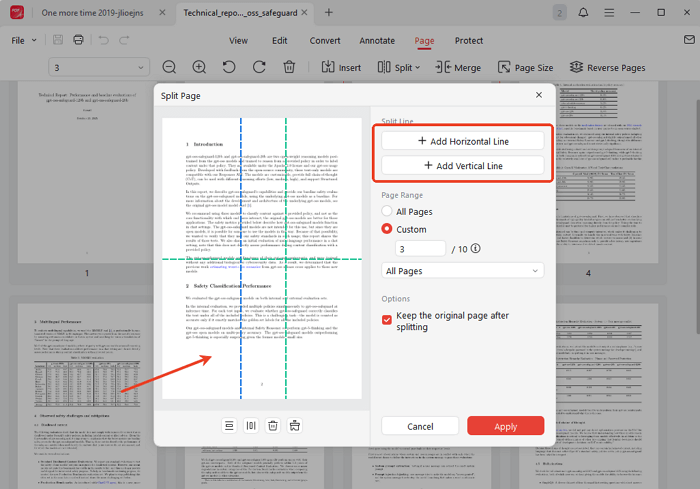Click Cancel button in Split Page
Viewport: 700px width, 489px height.
tap(420, 426)
